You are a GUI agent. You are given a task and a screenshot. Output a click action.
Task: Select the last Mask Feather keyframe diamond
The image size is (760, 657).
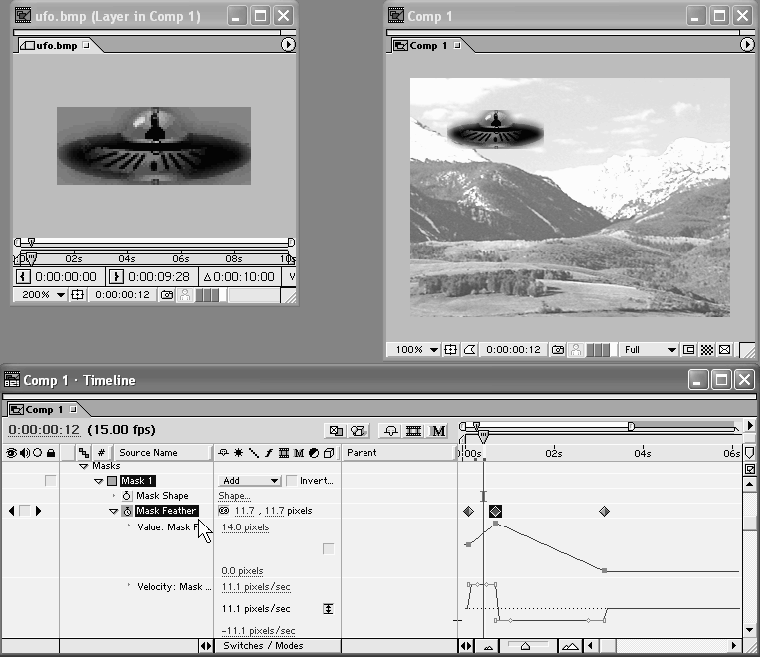pyautogui.click(x=604, y=511)
